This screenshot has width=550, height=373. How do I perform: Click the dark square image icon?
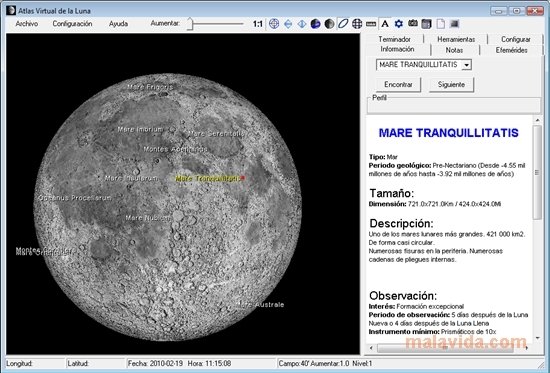coord(455,24)
